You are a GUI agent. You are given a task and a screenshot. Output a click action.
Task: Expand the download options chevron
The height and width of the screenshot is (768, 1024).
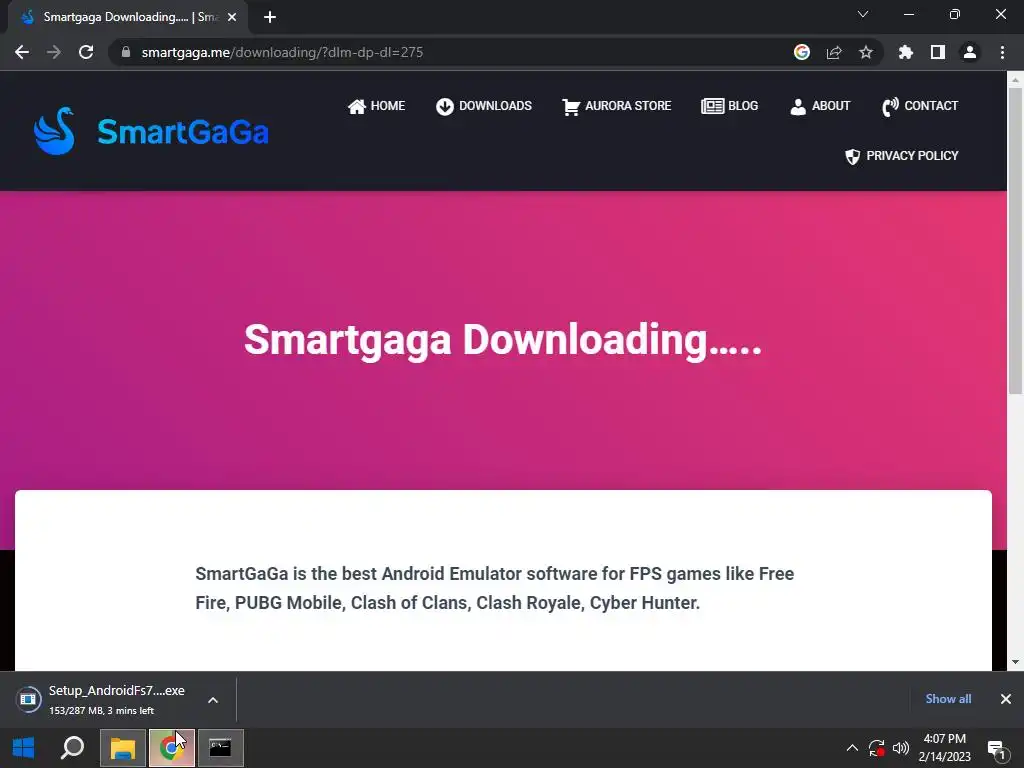(213, 699)
